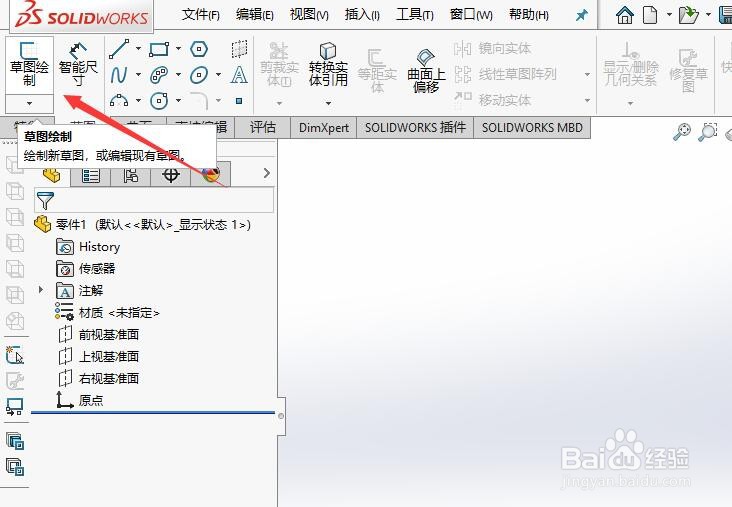
Task: Click the feature tree filter icon
Action: (45, 201)
